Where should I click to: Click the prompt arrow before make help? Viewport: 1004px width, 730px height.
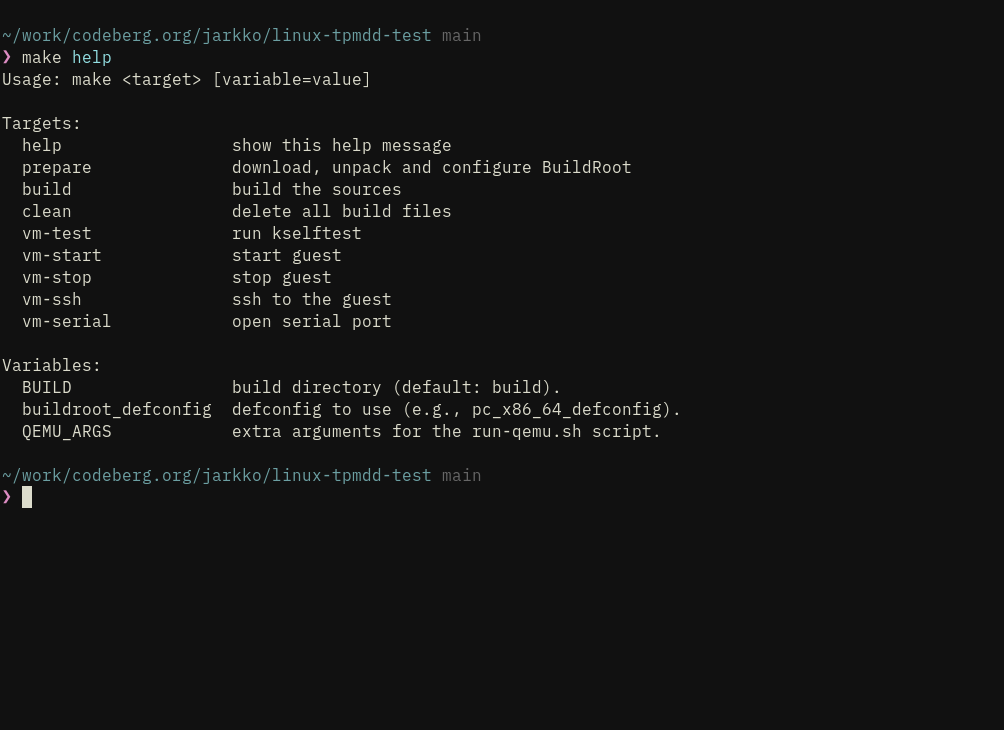[7, 57]
